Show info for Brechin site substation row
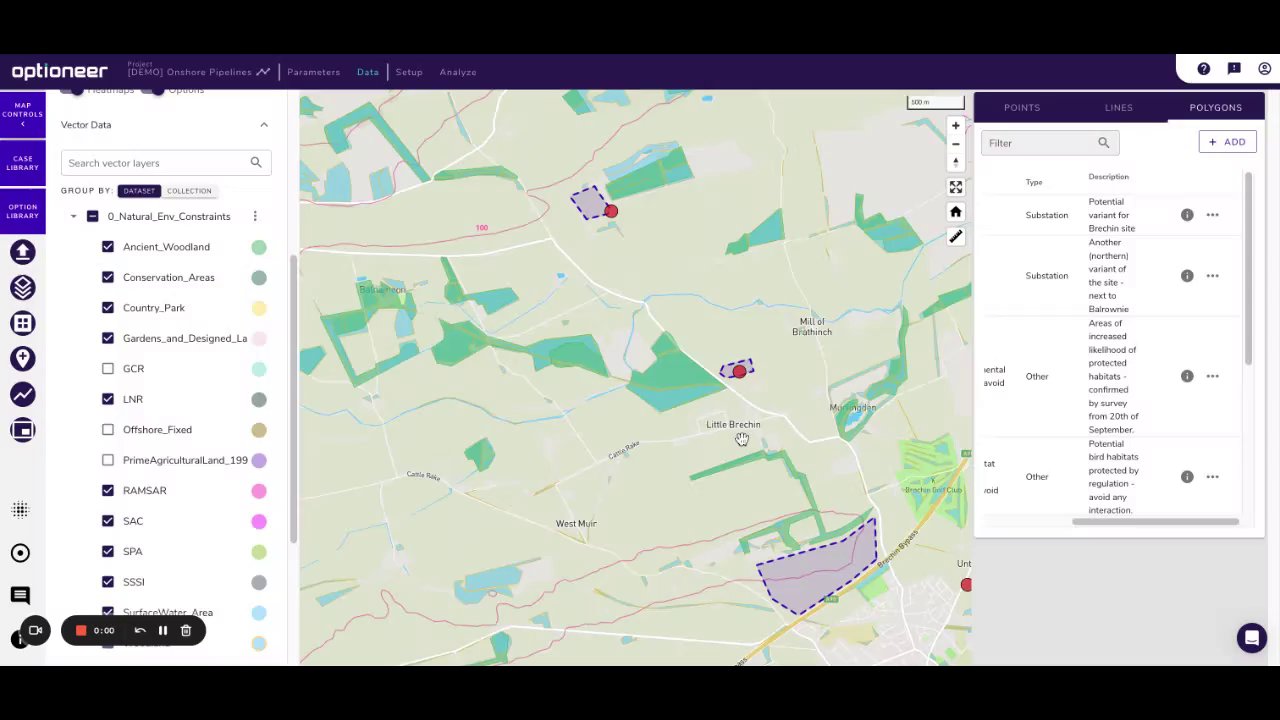 click(1187, 215)
